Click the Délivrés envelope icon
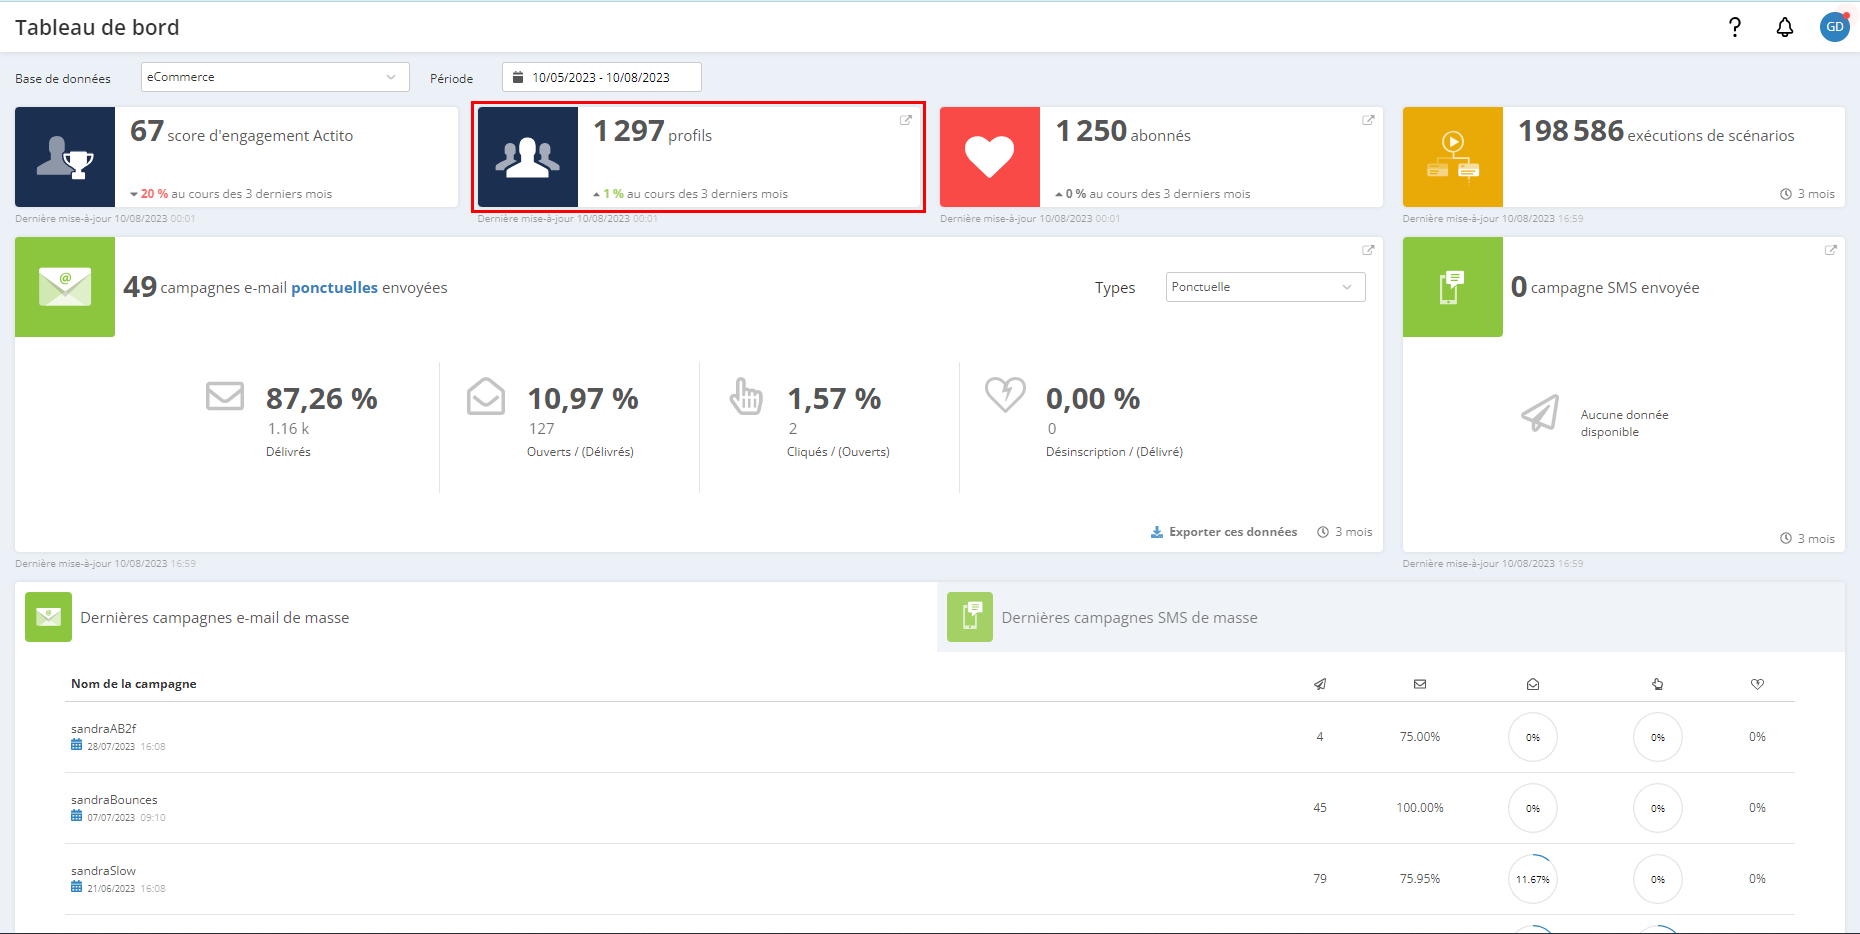The width and height of the screenshot is (1860, 934). (x=225, y=396)
